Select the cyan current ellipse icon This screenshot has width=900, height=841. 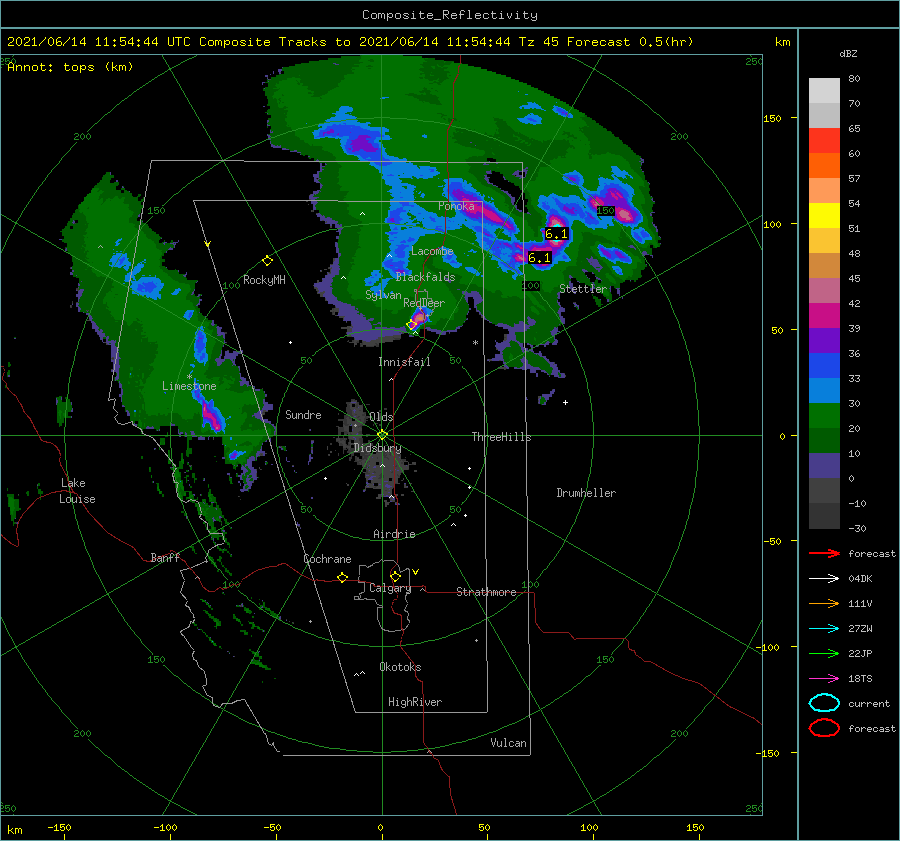point(824,703)
